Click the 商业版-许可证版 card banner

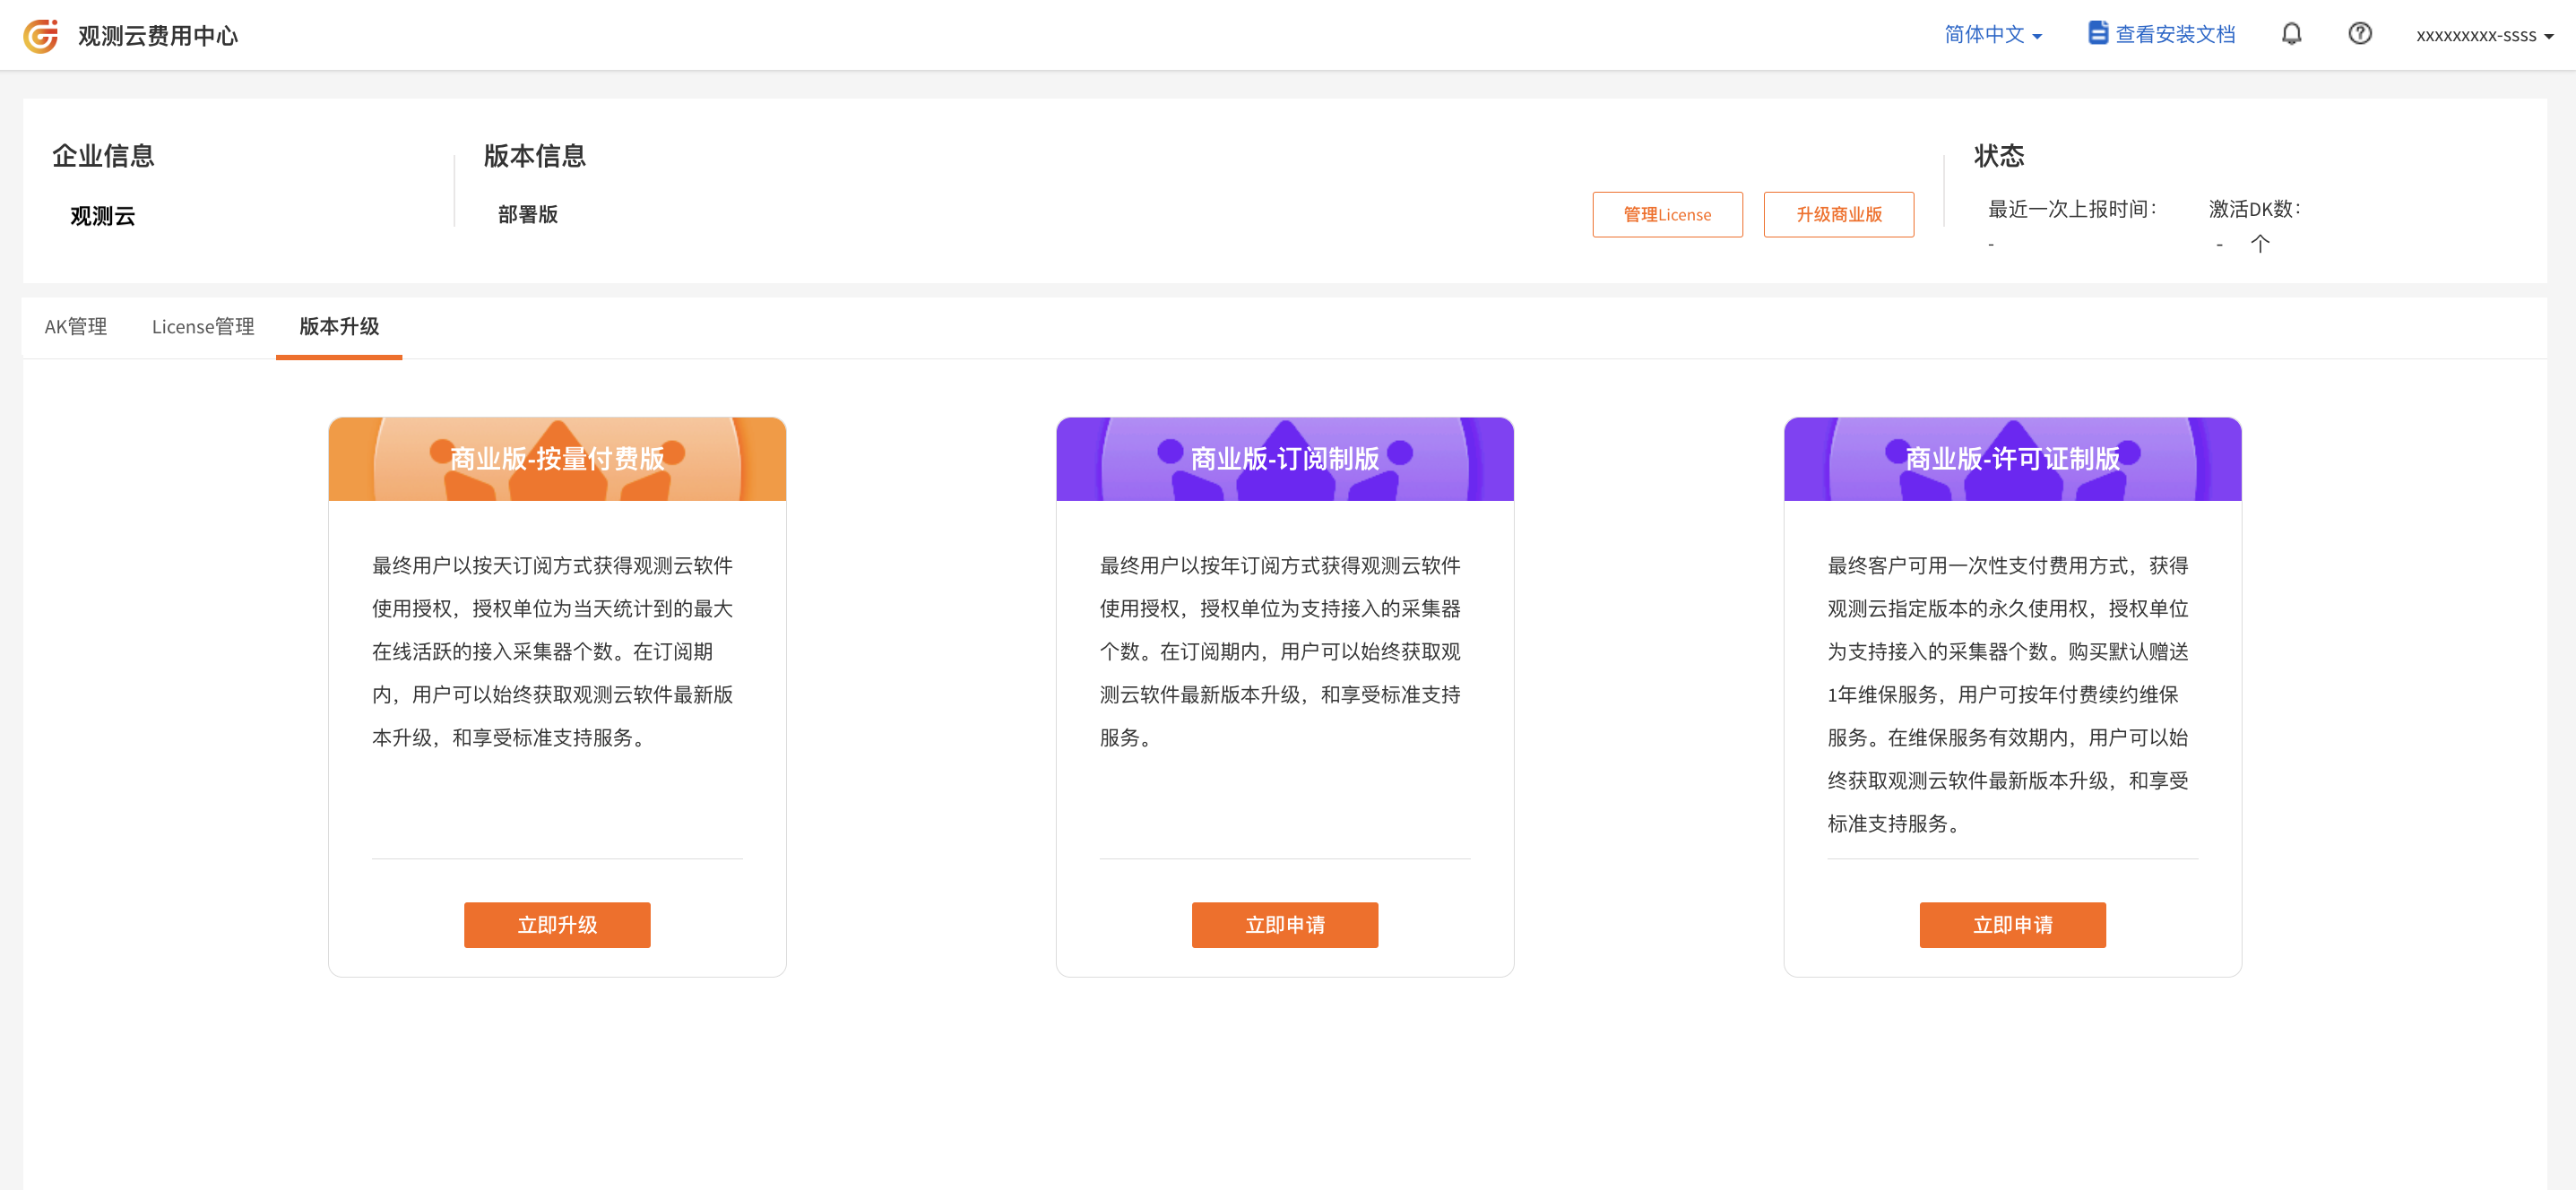tap(2012, 459)
